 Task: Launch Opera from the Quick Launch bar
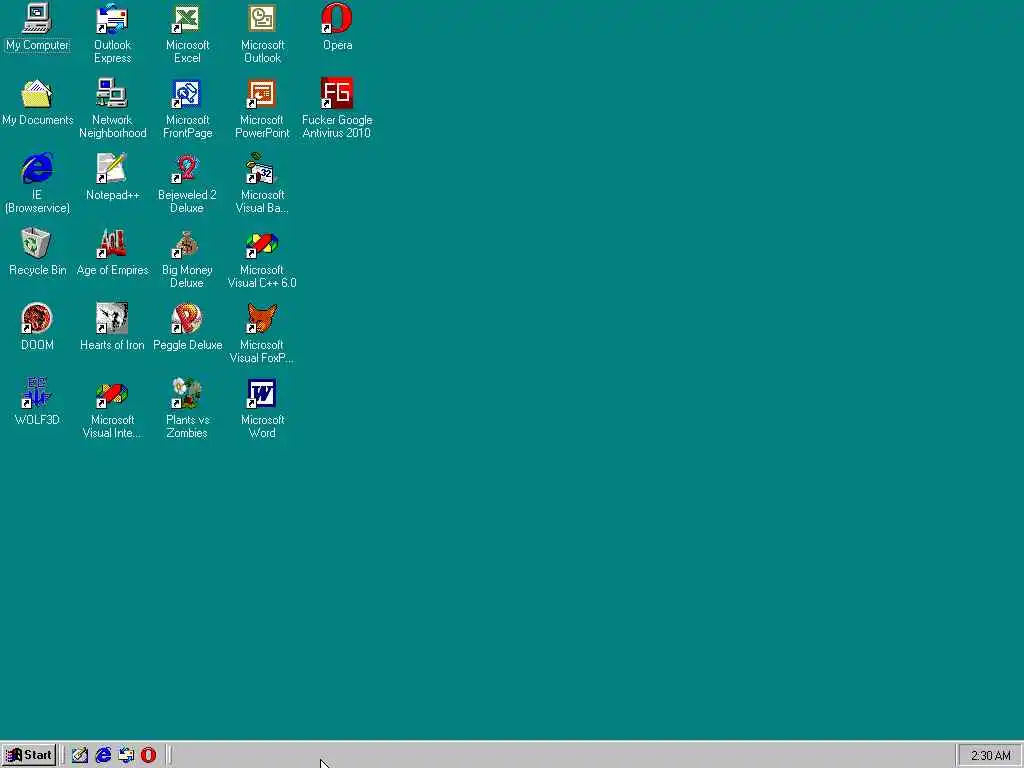pos(148,755)
